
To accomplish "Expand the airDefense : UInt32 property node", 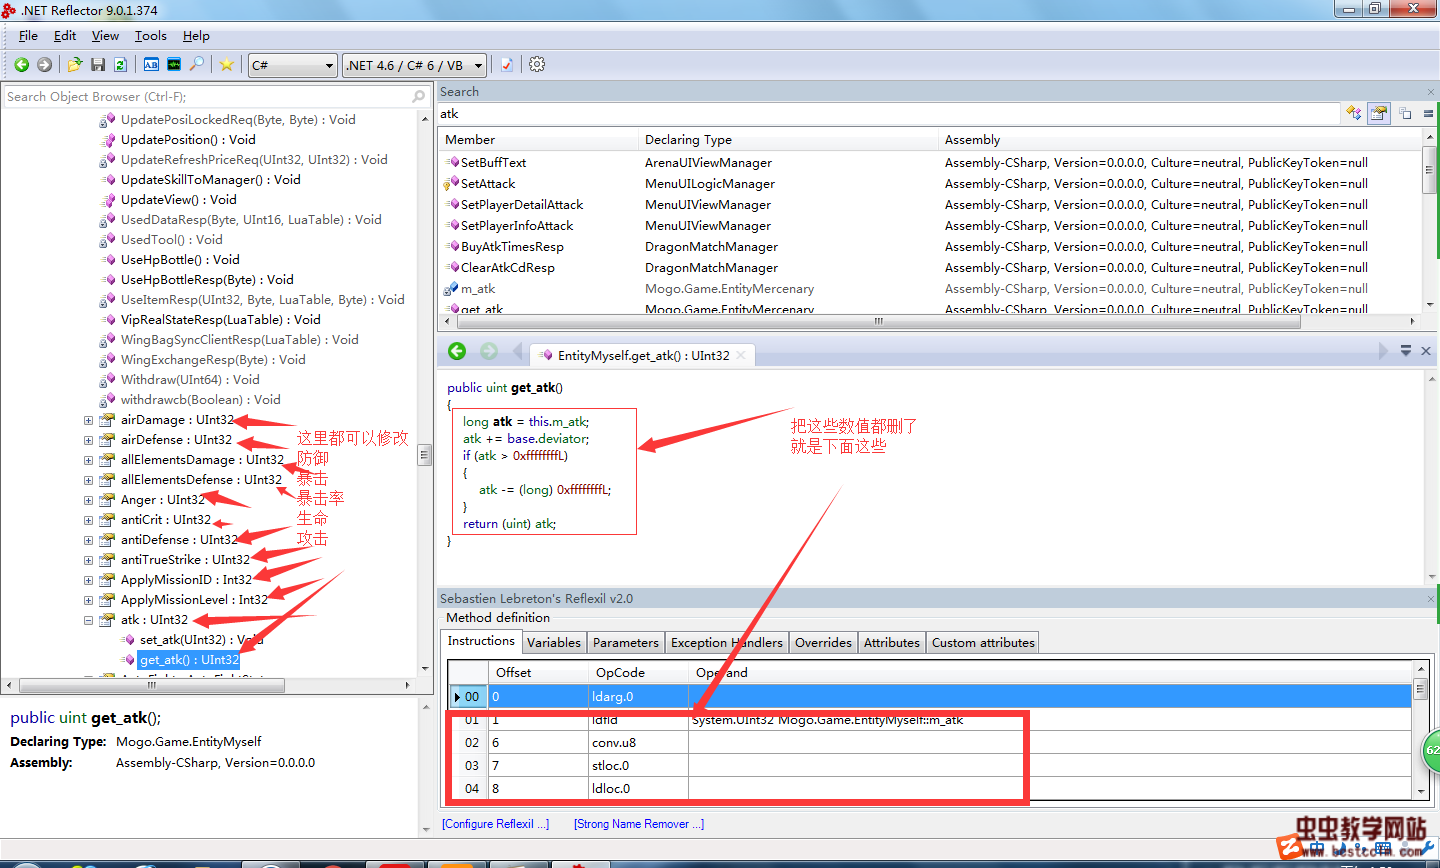I will (88, 440).
